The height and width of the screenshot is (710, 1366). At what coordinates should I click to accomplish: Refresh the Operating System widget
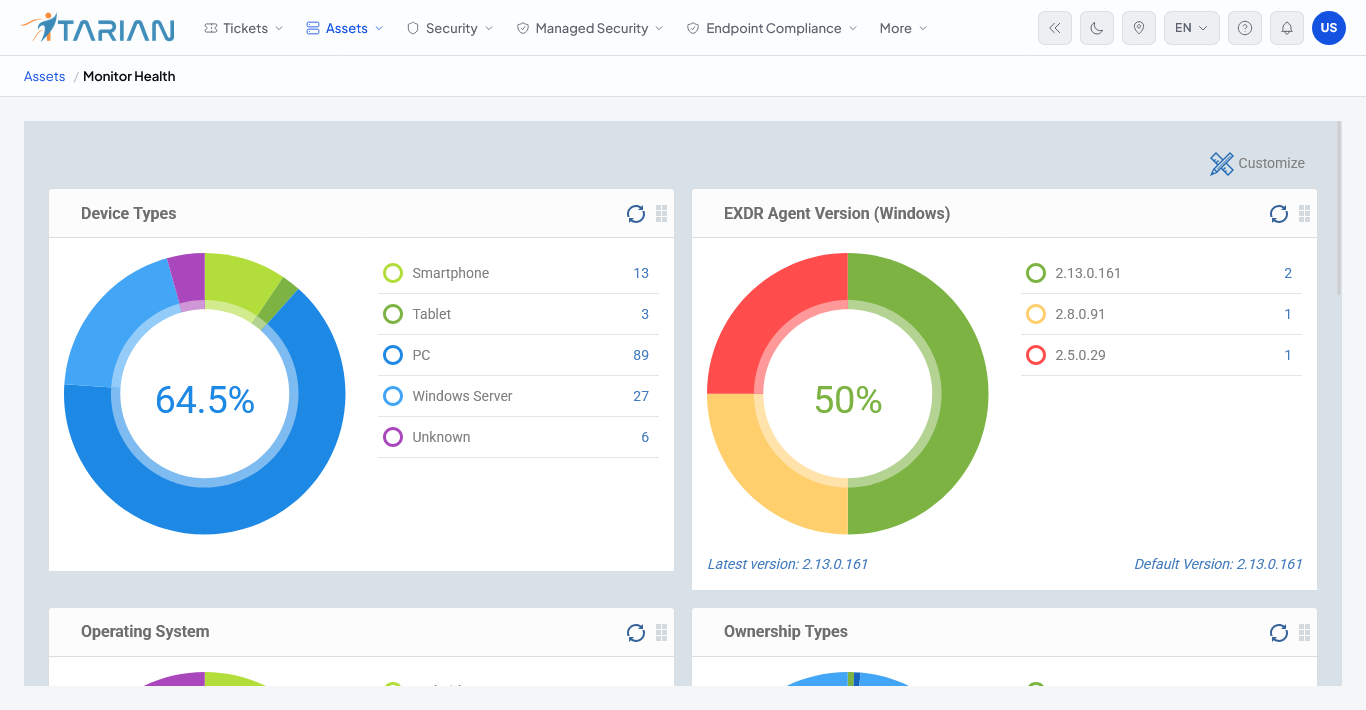(636, 632)
